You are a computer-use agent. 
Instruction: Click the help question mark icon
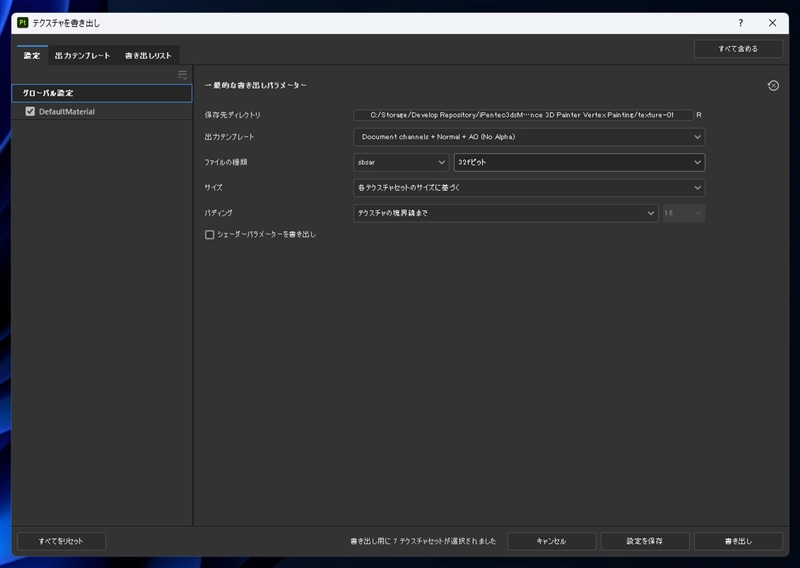click(740, 23)
